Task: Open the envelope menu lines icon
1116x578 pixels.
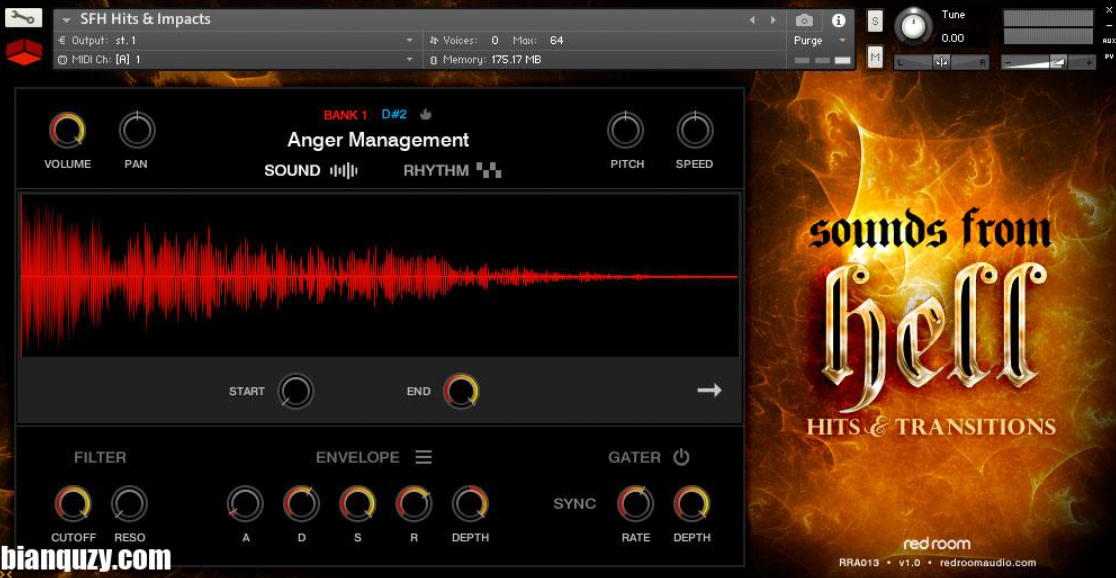Action: pos(424,457)
